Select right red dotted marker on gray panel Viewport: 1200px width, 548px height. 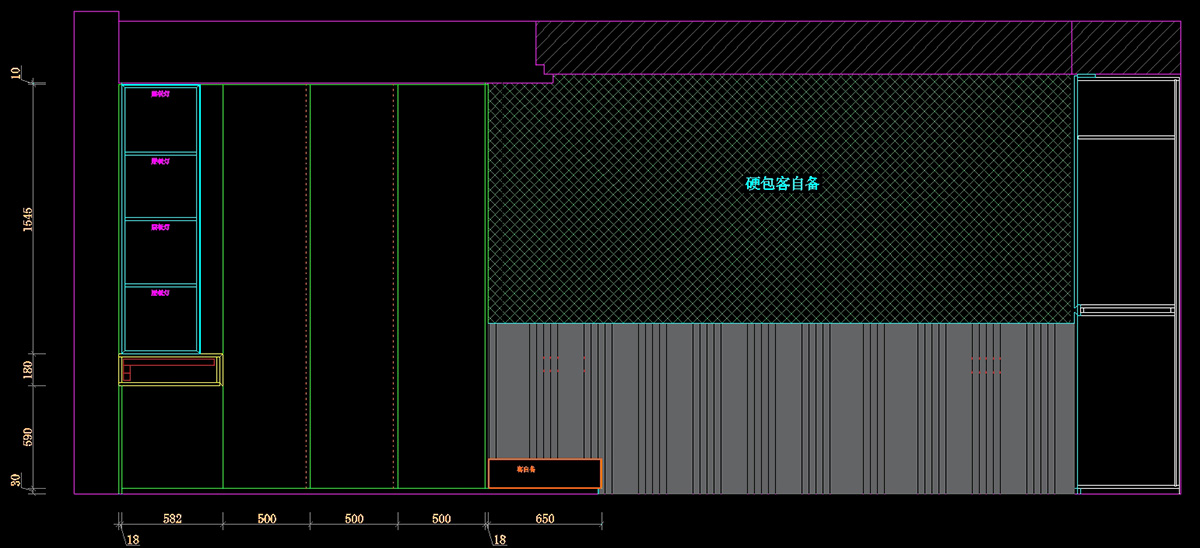pyautogui.click(x=986, y=364)
